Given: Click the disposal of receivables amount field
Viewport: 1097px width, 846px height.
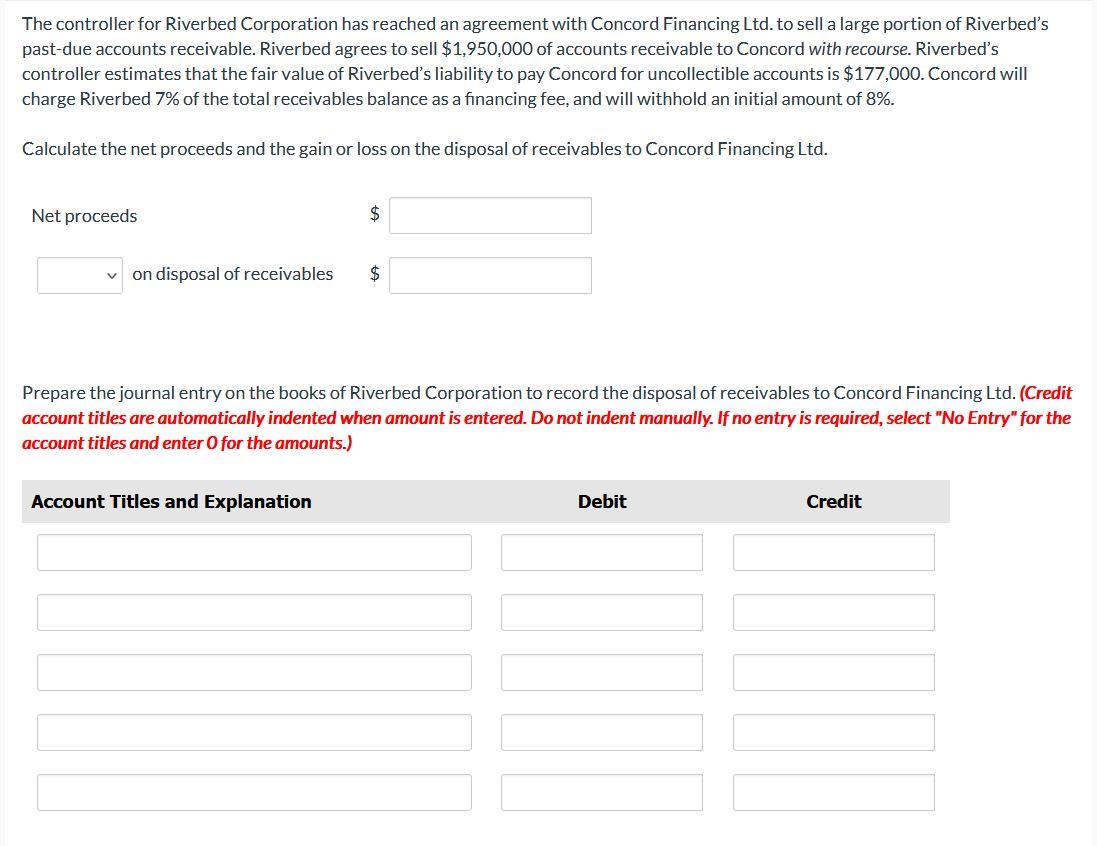Looking at the screenshot, I should pyautogui.click(x=490, y=275).
